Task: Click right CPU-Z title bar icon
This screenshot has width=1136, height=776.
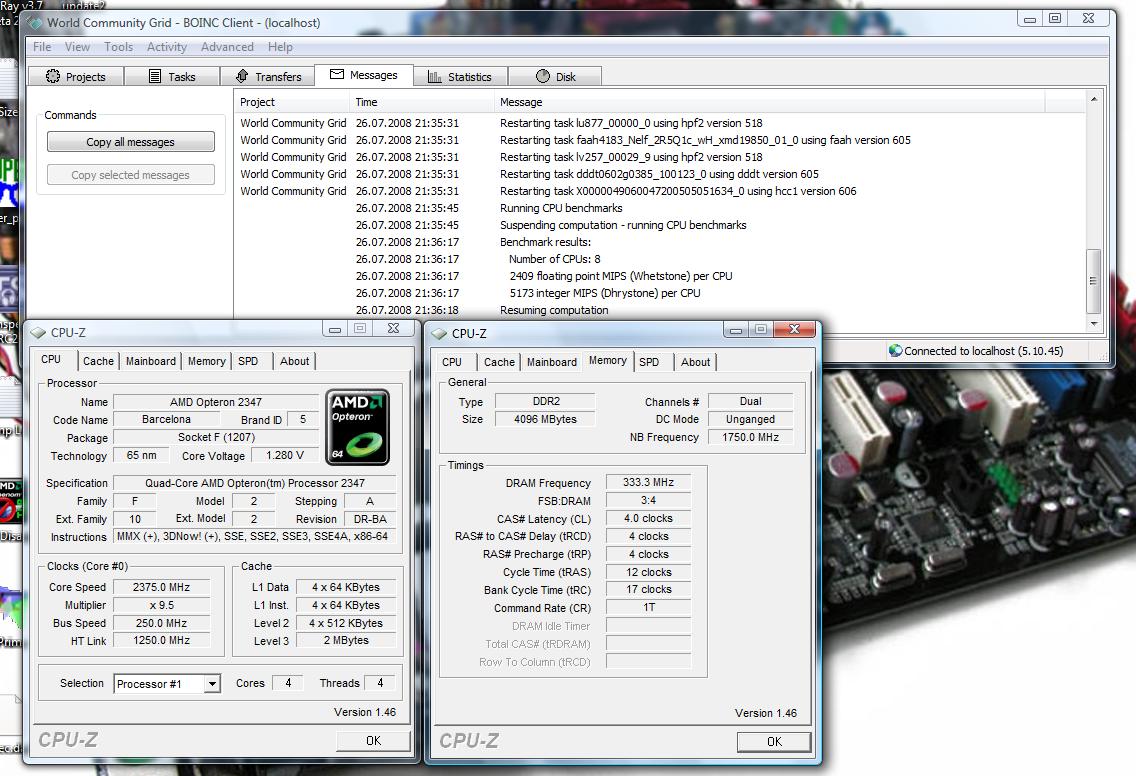Action: (439, 333)
